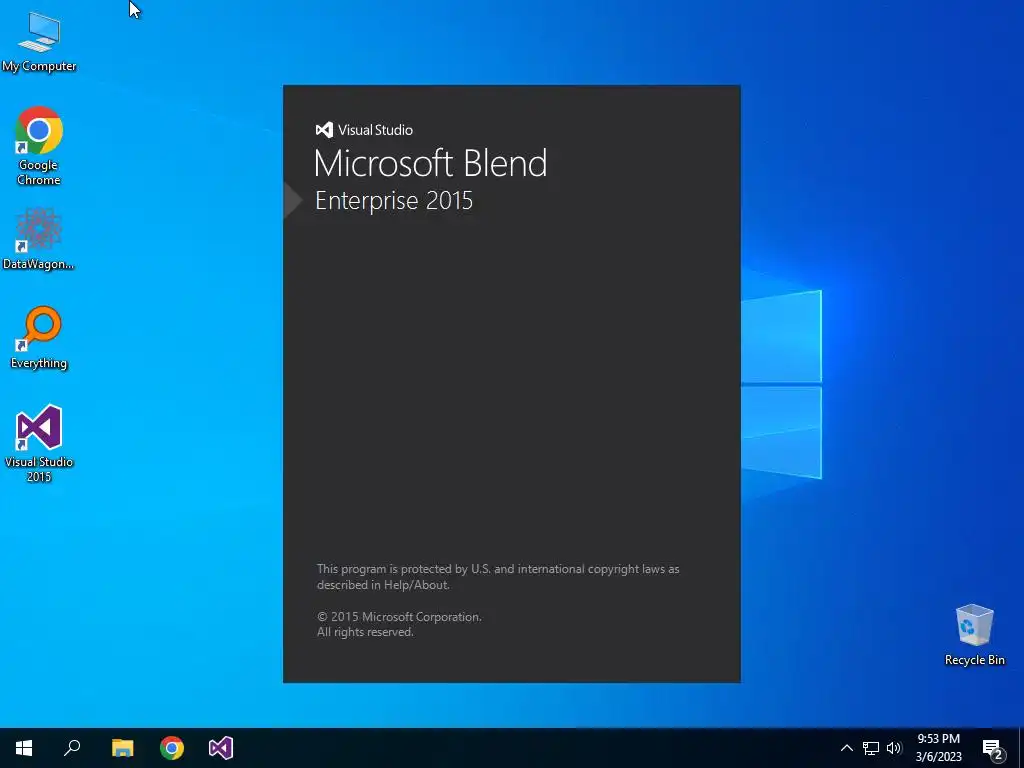Open File Explorer from the taskbar
The image size is (1024, 768).
[x=122, y=748]
